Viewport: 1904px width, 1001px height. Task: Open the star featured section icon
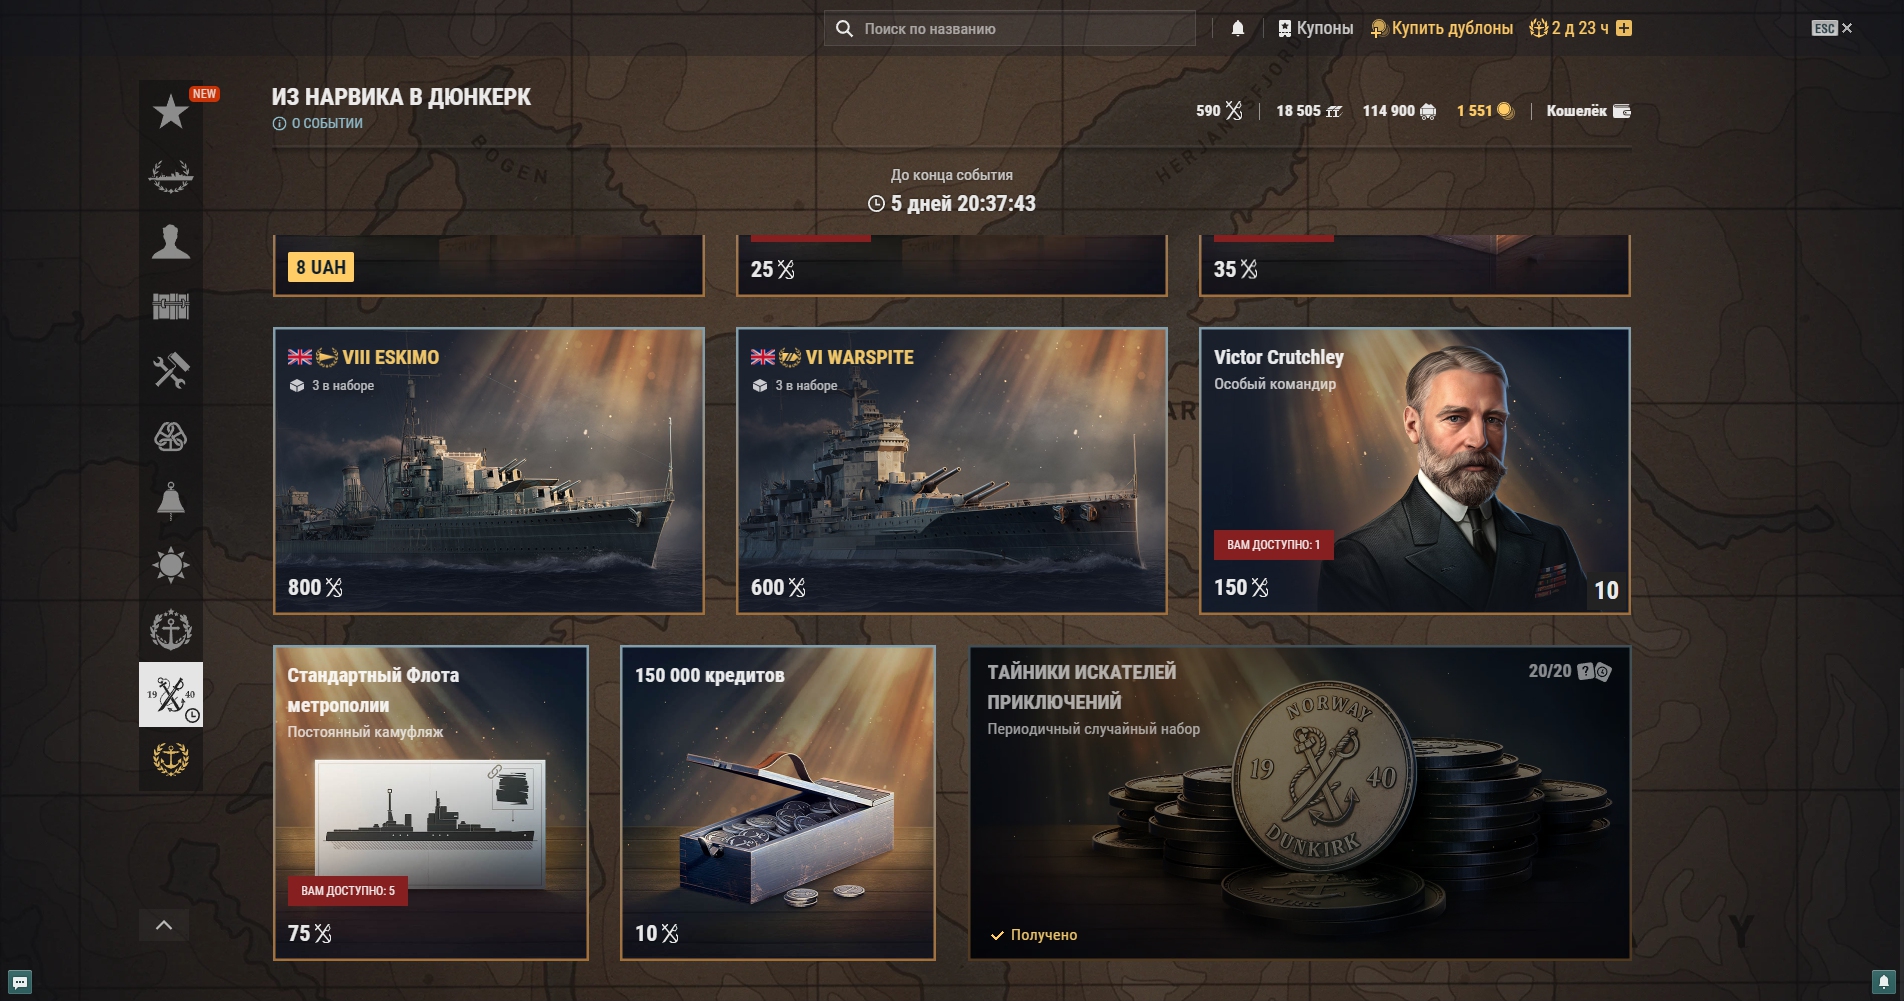pos(171,112)
